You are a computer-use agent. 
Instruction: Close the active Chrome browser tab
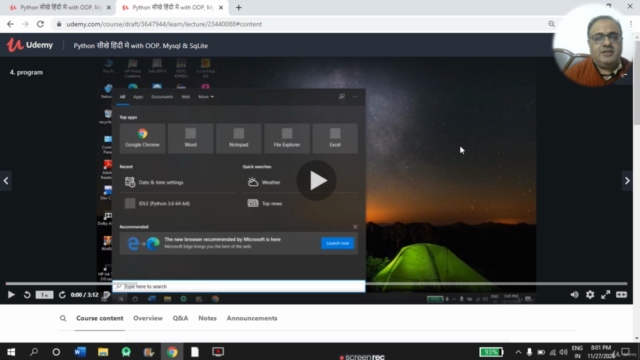point(221,7)
